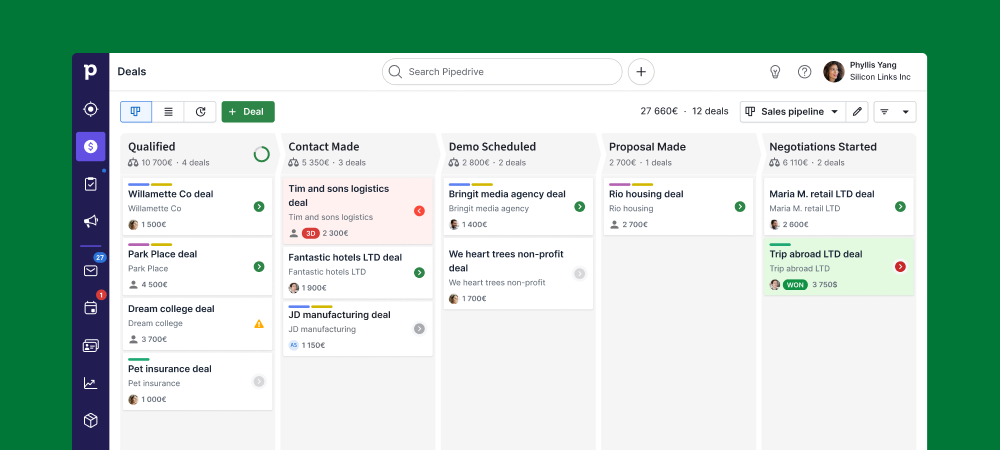Image resolution: width=1000 pixels, height=450 pixels.
Task: Click the quick add plus button
Action: [x=641, y=72]
